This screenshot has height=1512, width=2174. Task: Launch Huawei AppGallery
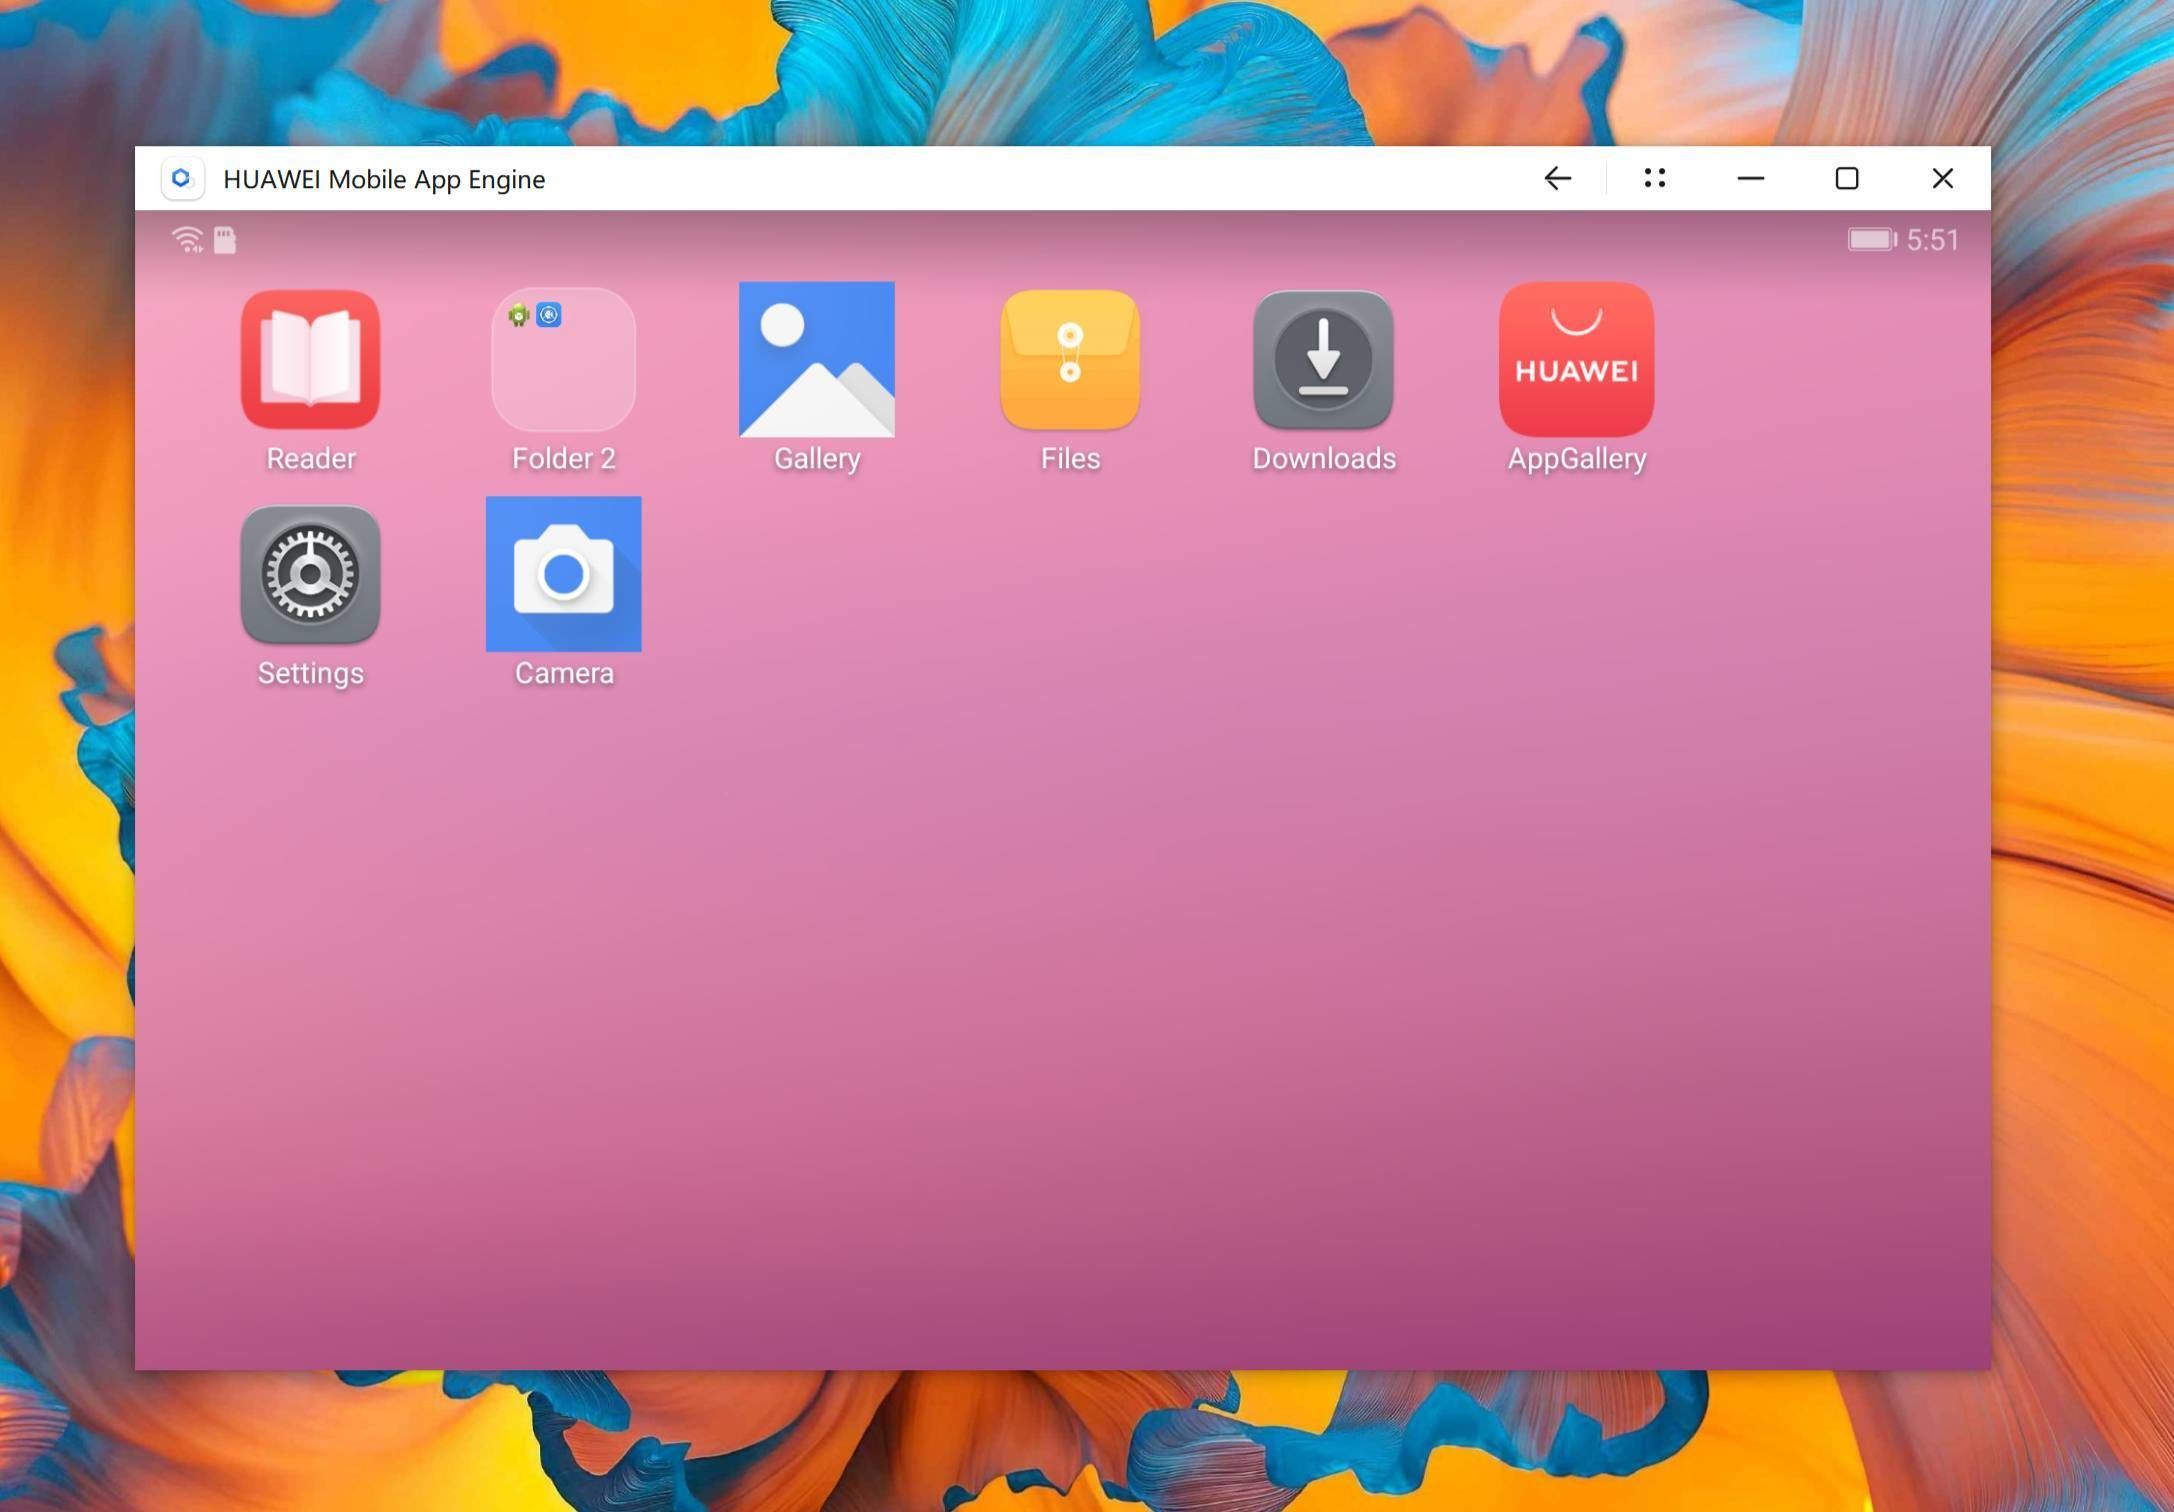(x=1576, y=359)
